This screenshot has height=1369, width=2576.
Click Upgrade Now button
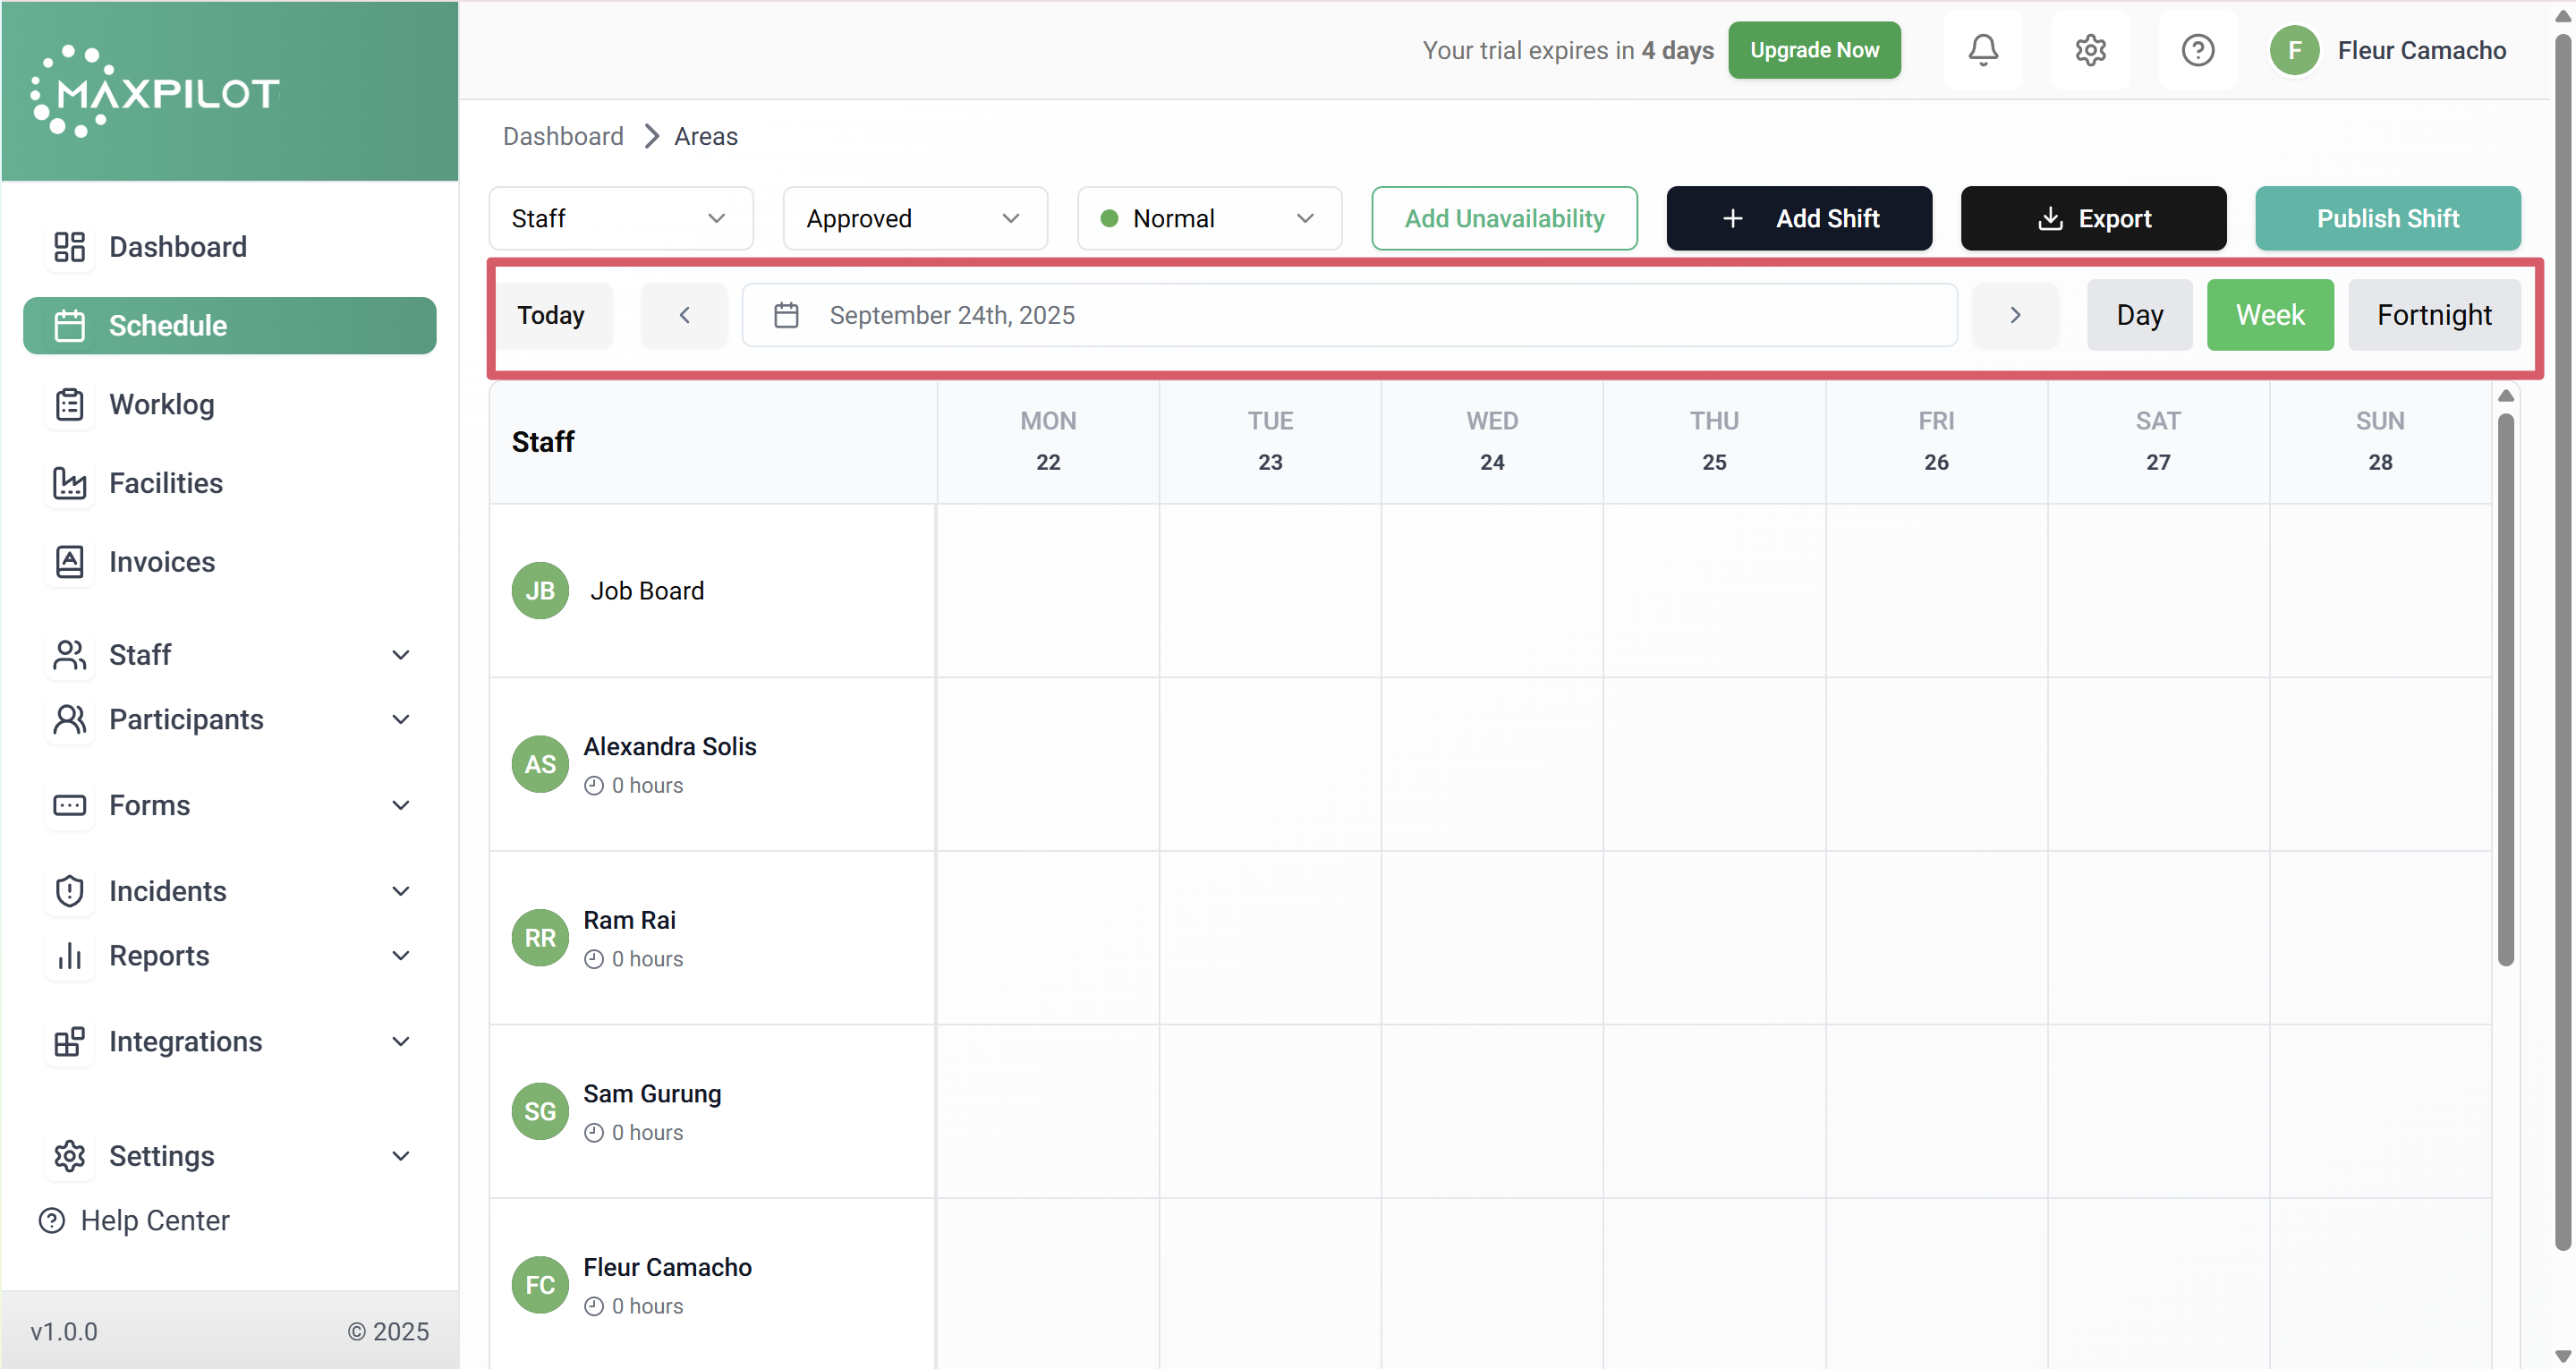(1813, 50)
